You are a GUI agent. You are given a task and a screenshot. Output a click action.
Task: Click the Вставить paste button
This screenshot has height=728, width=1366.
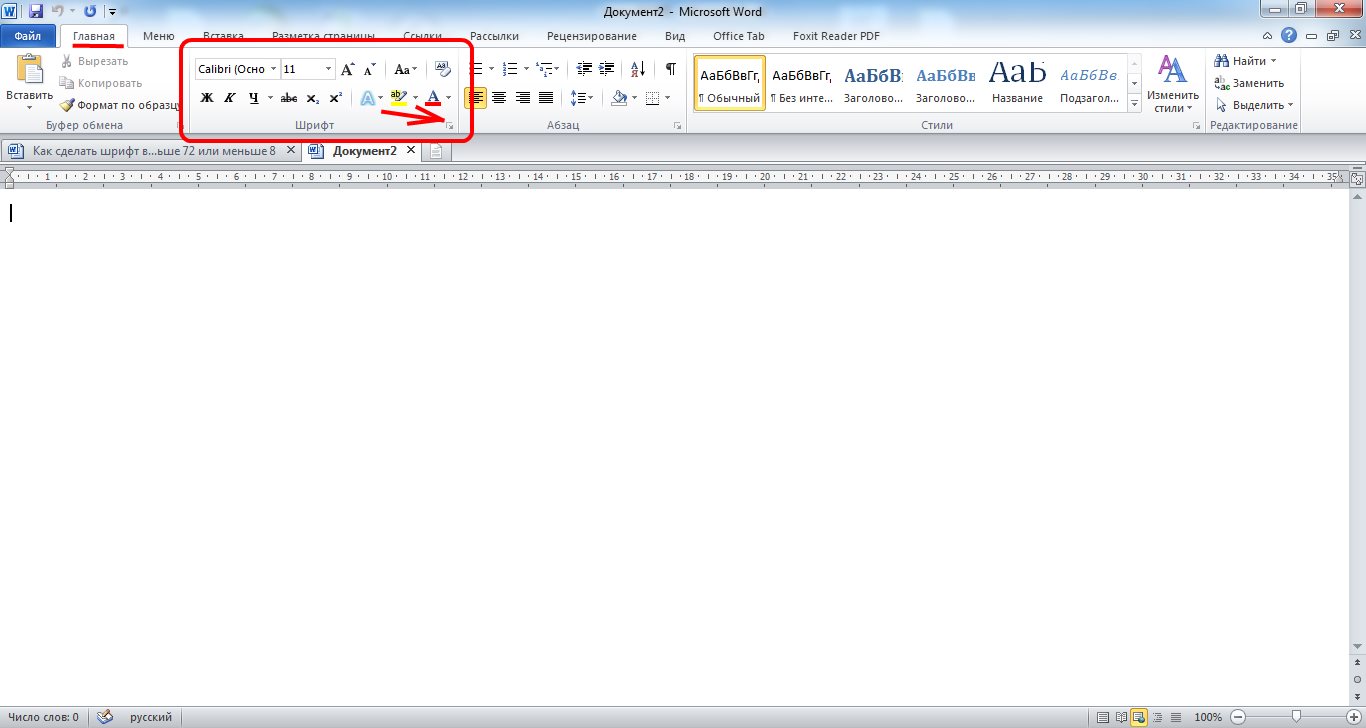pos(29,82)
